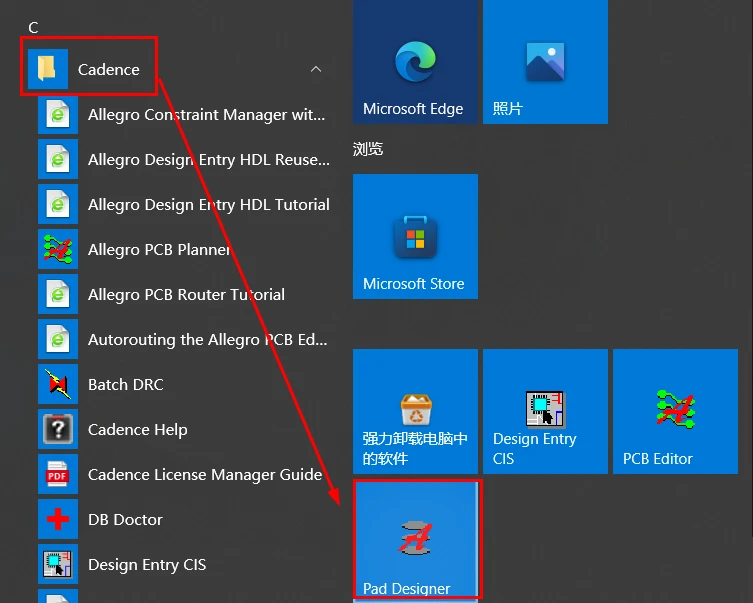The width and height of the screenshot is (753, 603).
Task: Launch the Pad Designer tile
Action: tap(416, 540)
